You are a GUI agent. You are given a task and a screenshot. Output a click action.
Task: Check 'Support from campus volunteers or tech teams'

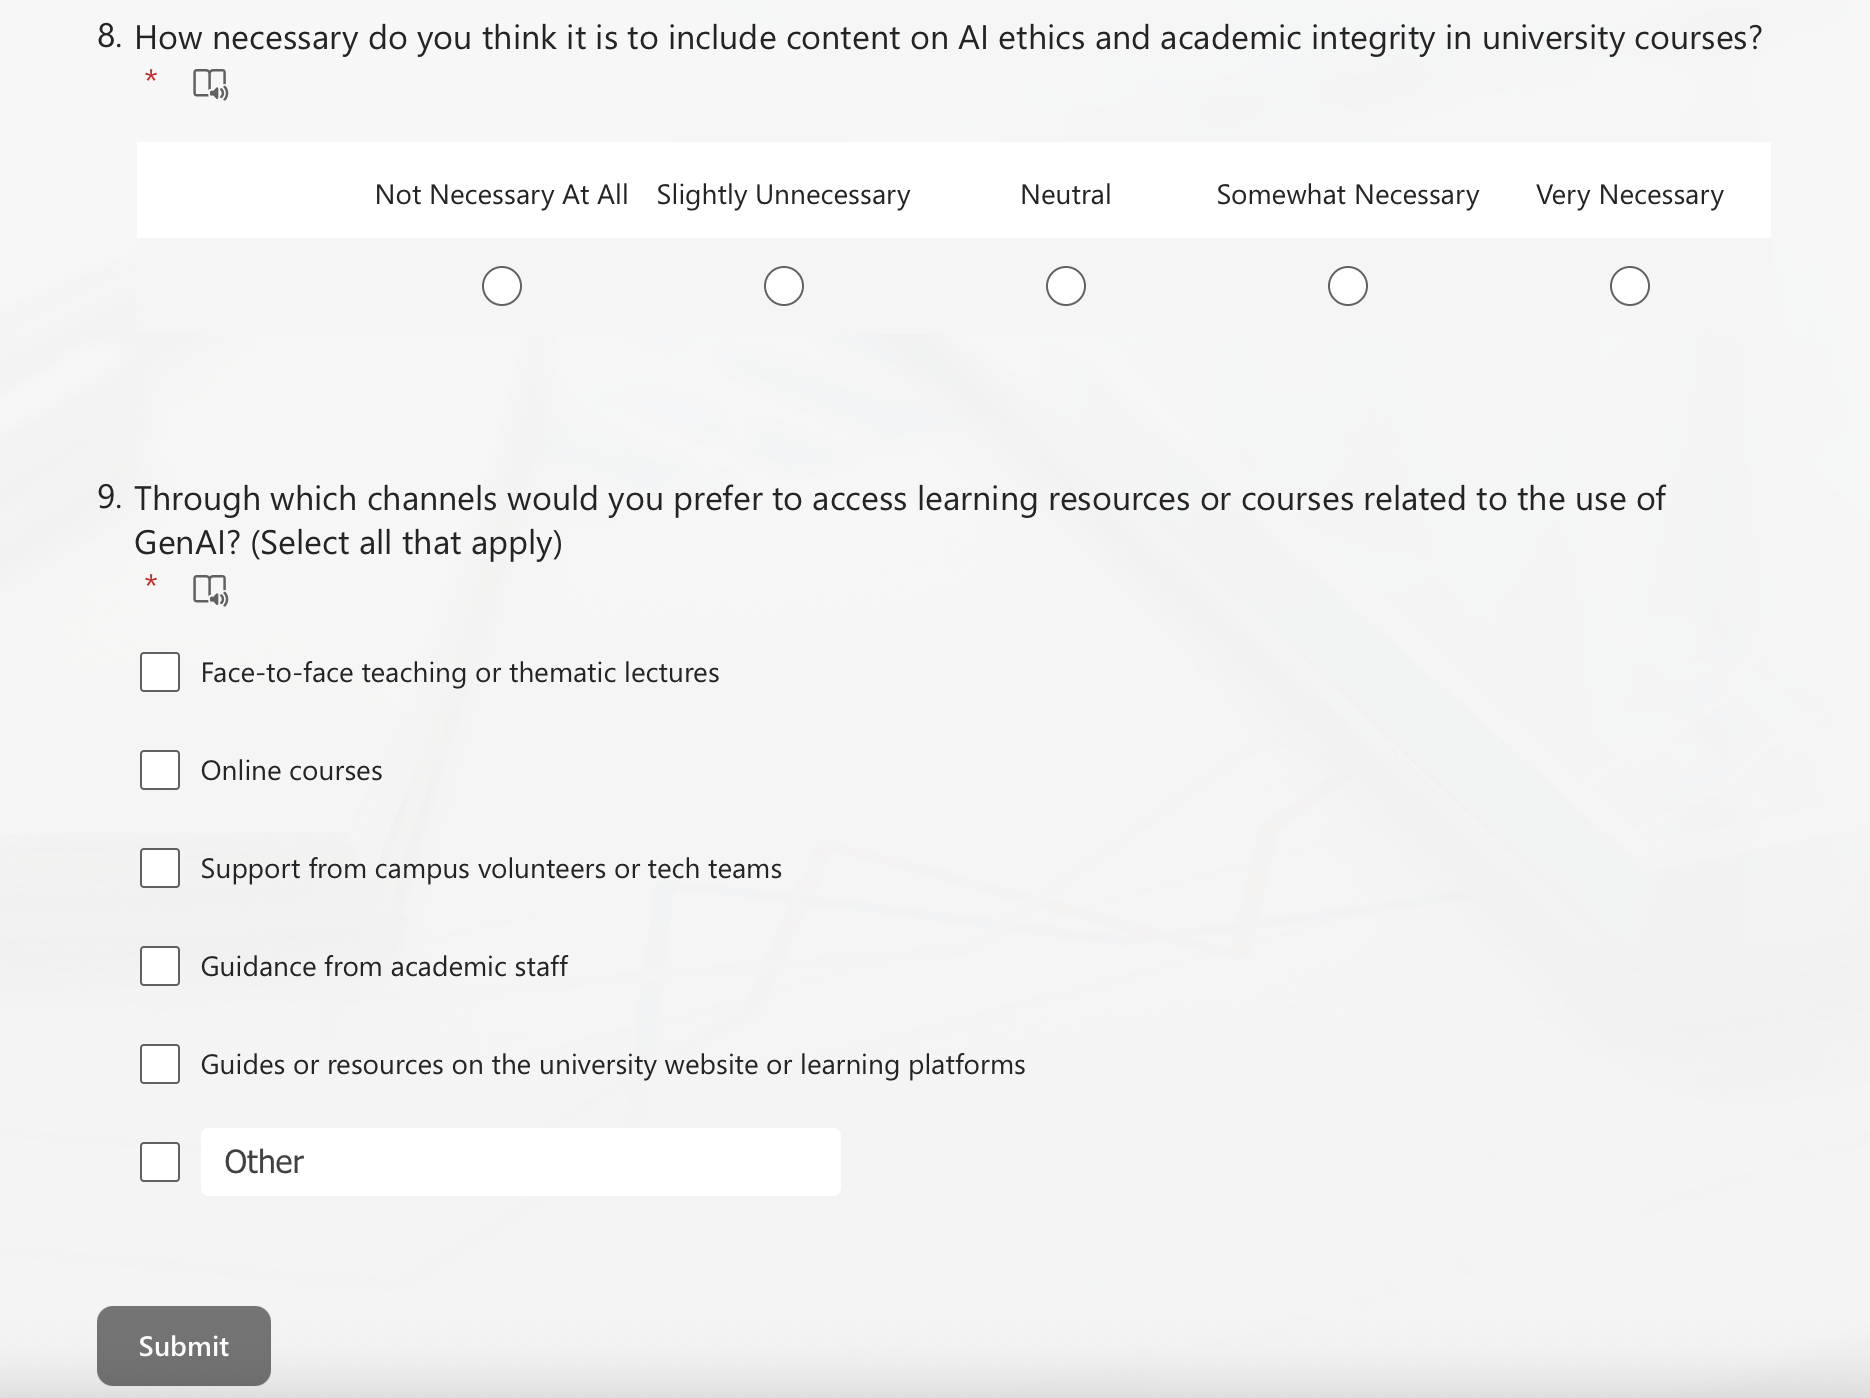point(160,868)
